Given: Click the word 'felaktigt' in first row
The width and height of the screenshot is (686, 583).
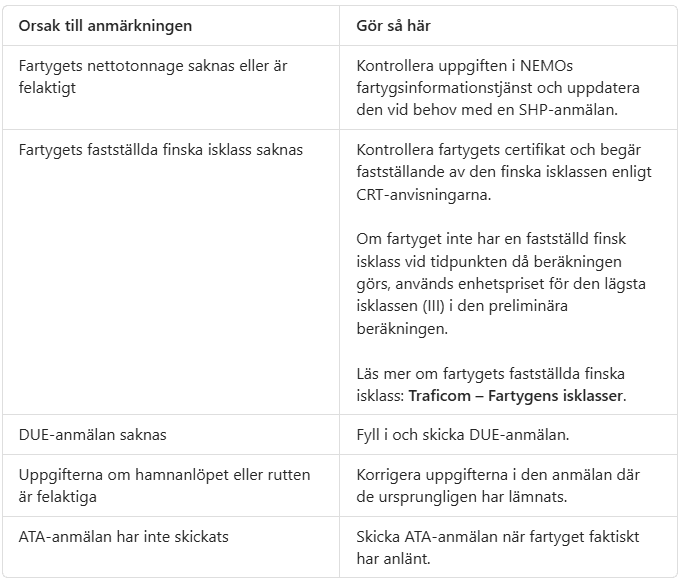Looking at the screenshot, I should 47,88.
